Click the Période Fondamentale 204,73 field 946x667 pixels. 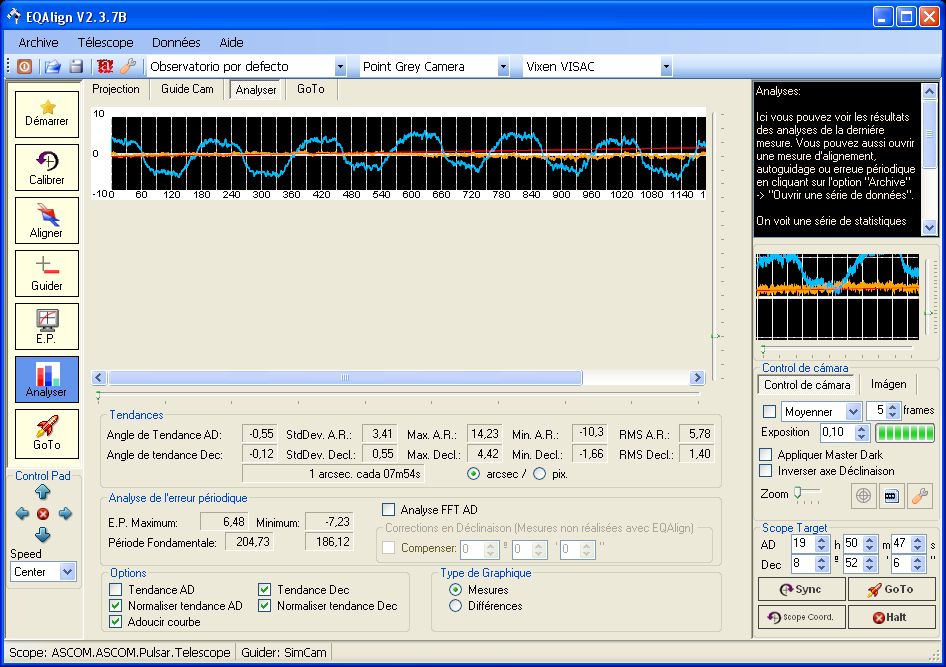click(x=249, y=542)
